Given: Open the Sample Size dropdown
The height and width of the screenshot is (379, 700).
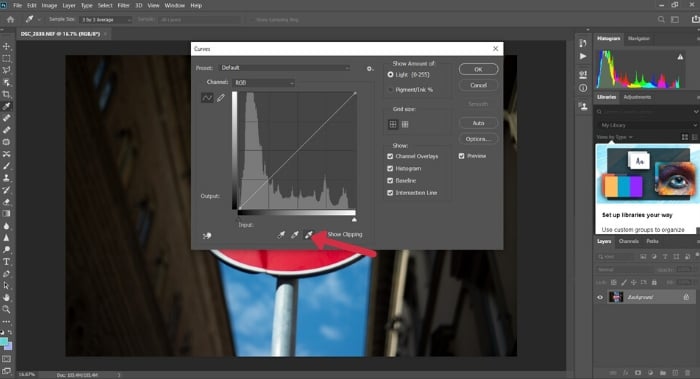Looking at the screenshot, I should tap(105, 20).
